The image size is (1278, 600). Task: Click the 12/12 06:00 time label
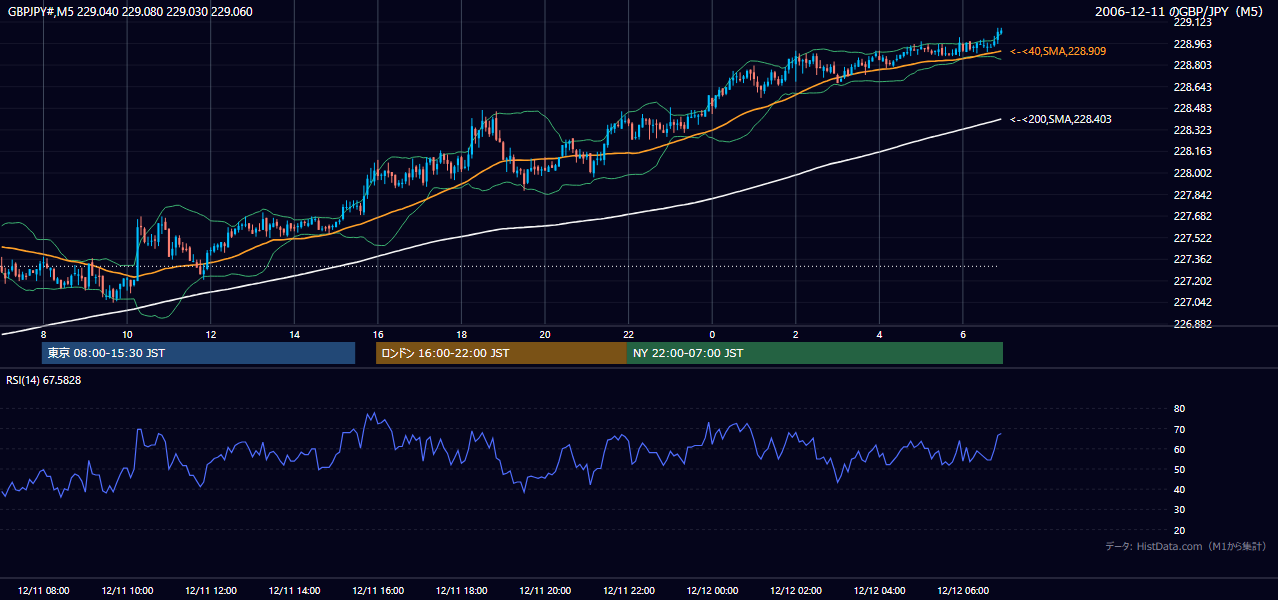coord(962,591)
